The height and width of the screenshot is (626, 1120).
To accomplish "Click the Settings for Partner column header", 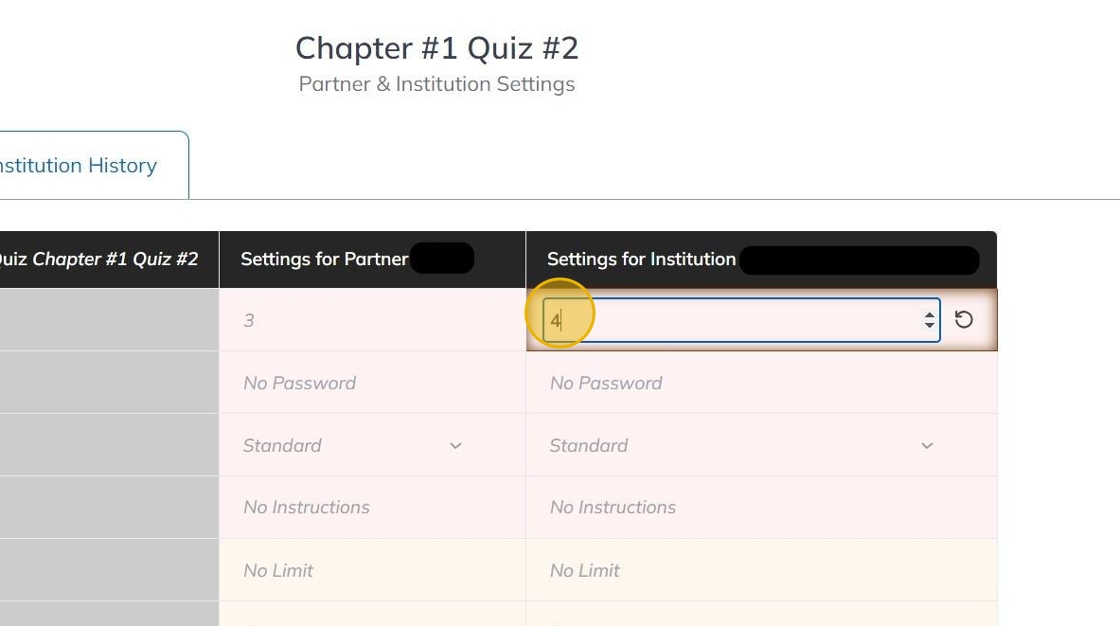I will 324,259.
